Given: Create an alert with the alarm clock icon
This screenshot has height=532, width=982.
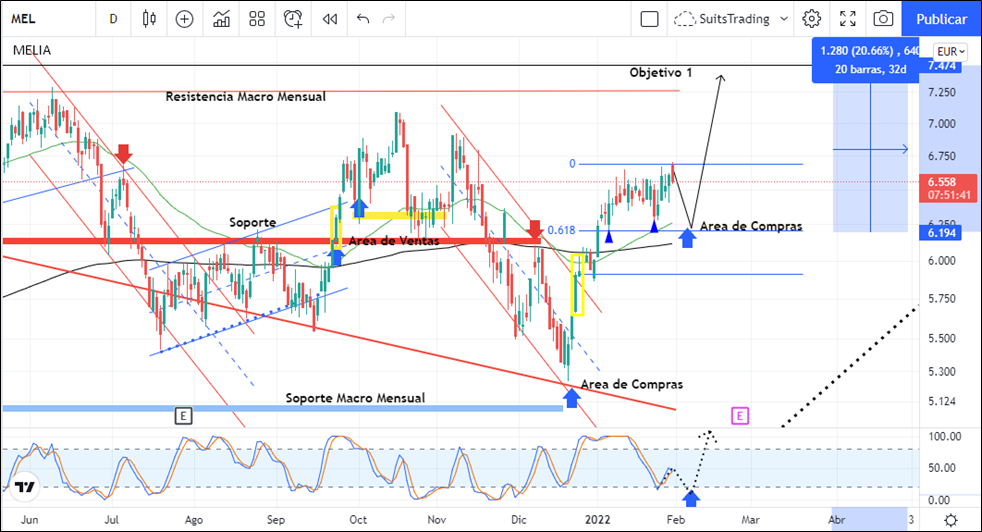Looking at the screenshot, I should click(293, 18).
